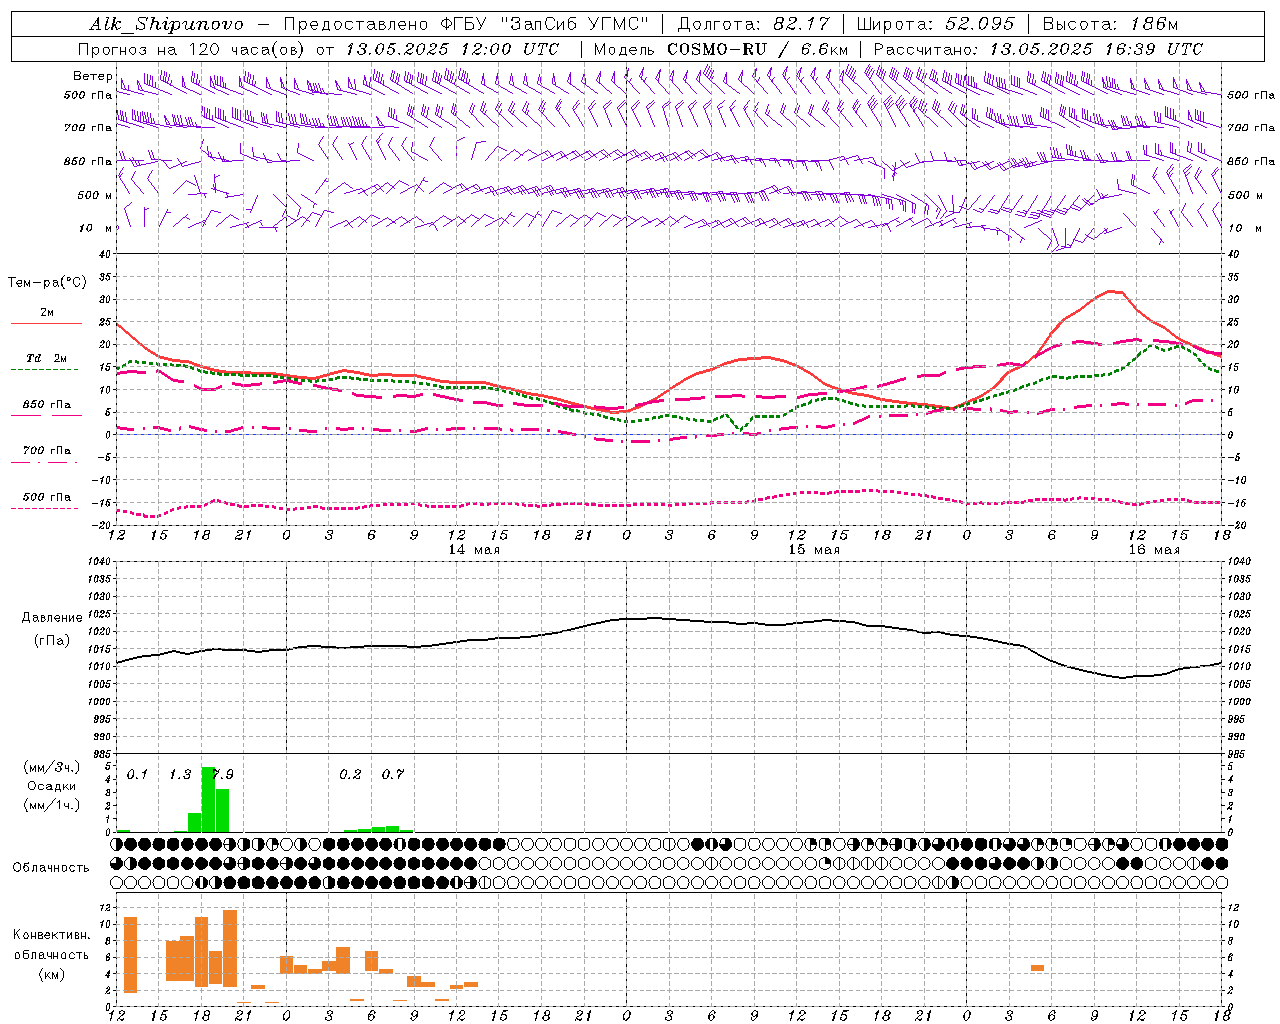Click the forecast start "13.05.2025 12:00 UTC"
The height and width of the screenshot is (1024, 1280).
point(453,49)
